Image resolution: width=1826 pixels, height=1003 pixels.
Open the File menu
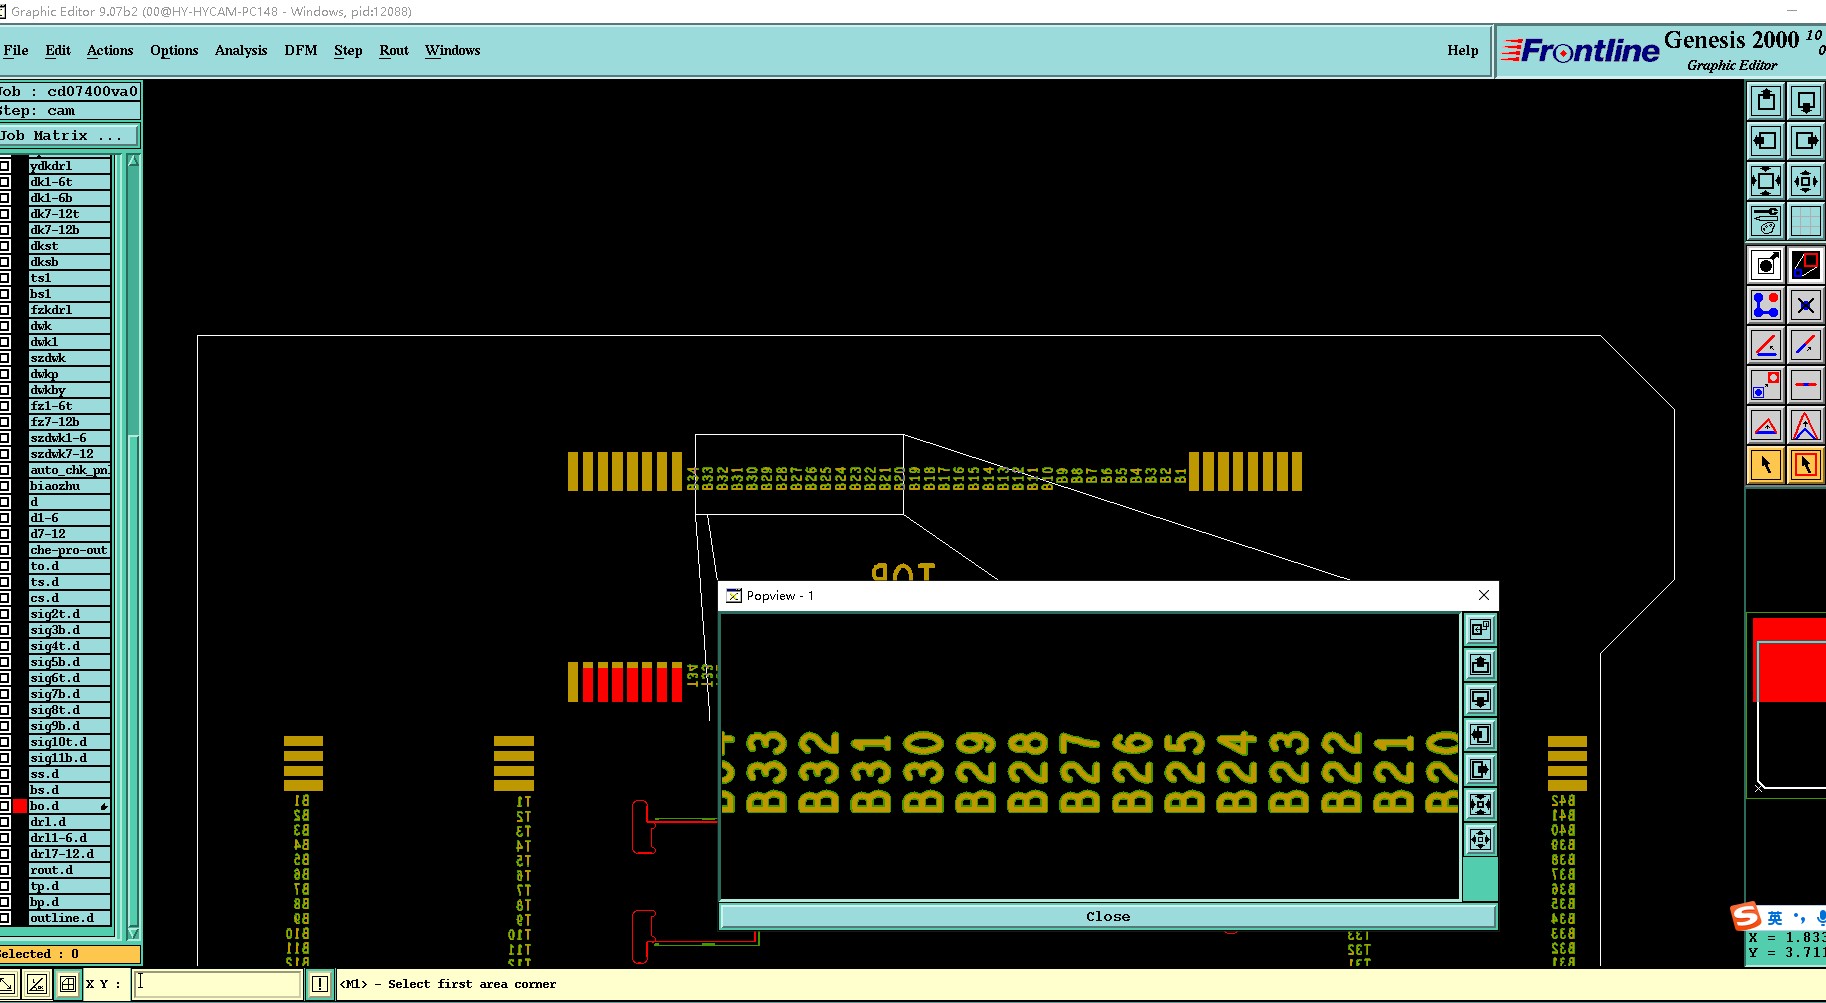pyautogui.click(x=16, y=50)
